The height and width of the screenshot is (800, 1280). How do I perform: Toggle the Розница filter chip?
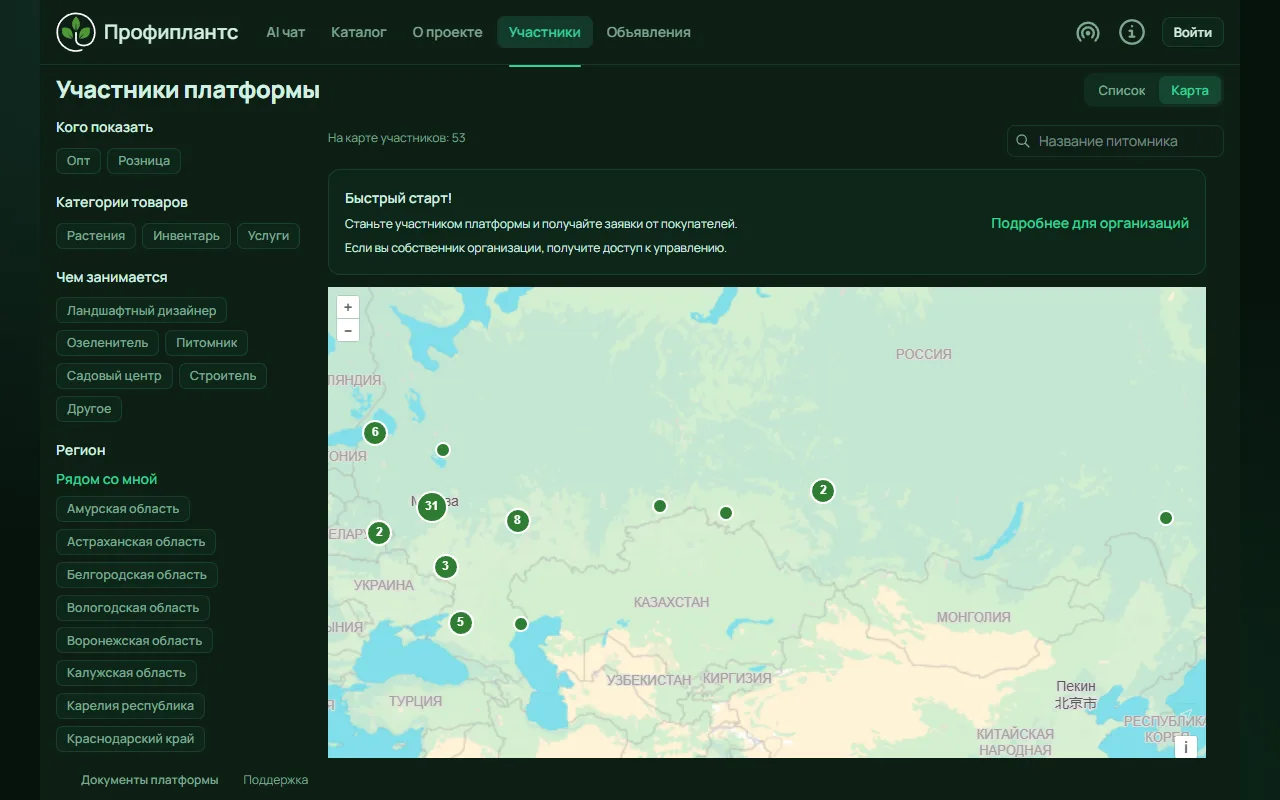click(x=144, y=161)
